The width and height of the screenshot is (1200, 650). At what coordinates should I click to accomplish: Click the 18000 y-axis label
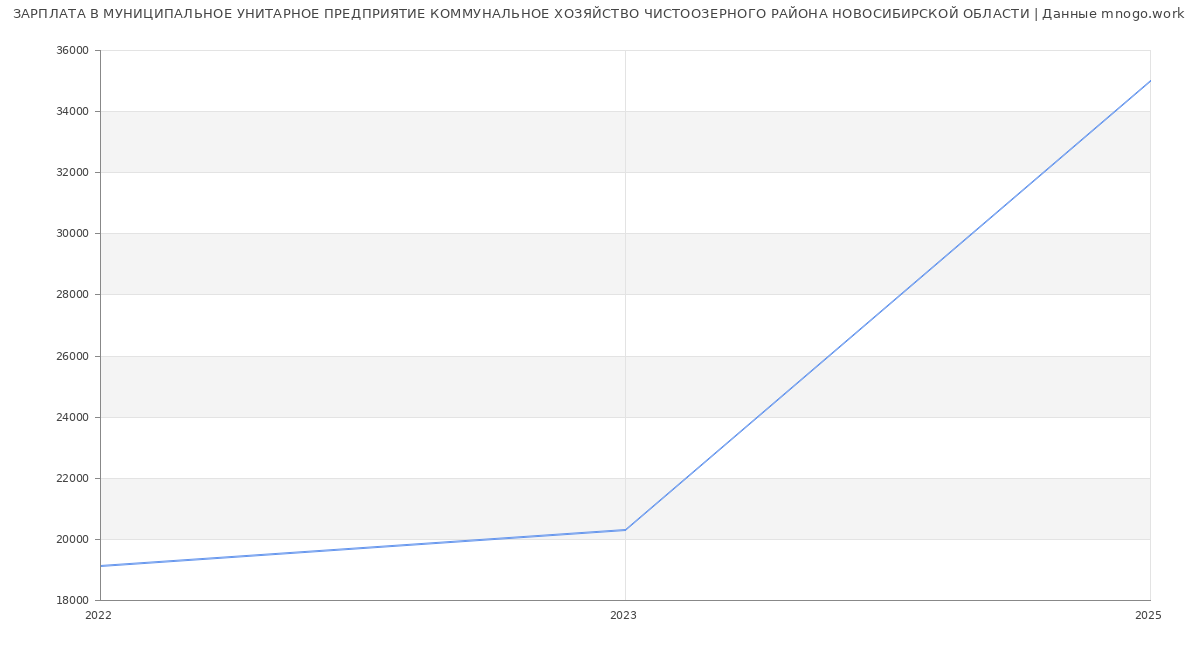click(x=72, y=601)
